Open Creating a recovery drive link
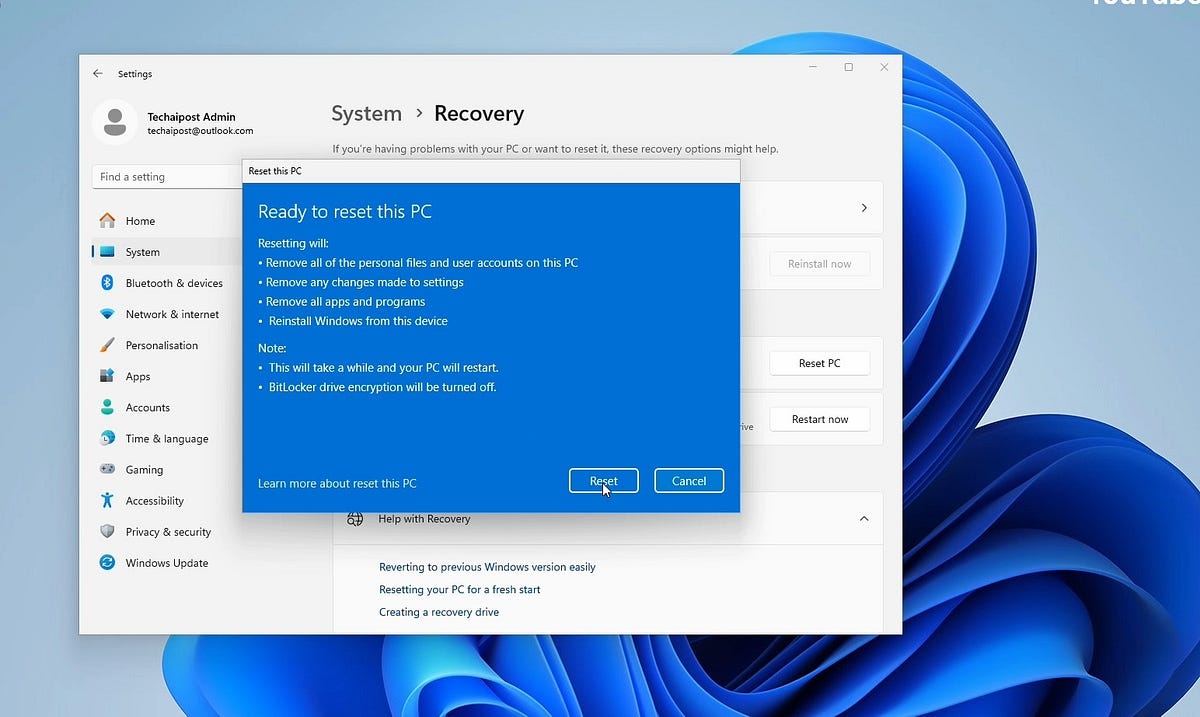This screenshot has width=1200, height=717. 438,612
